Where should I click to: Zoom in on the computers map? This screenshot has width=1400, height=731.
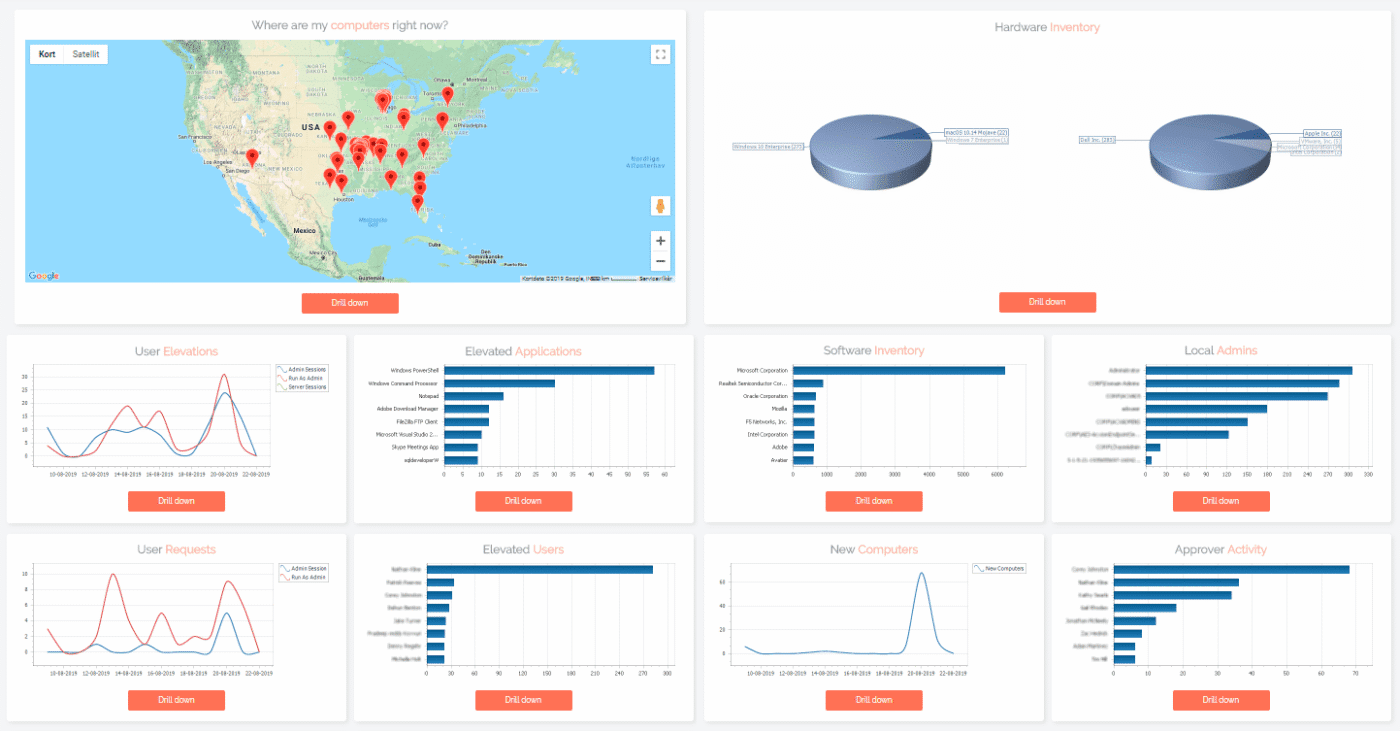(x=660, y=241)
